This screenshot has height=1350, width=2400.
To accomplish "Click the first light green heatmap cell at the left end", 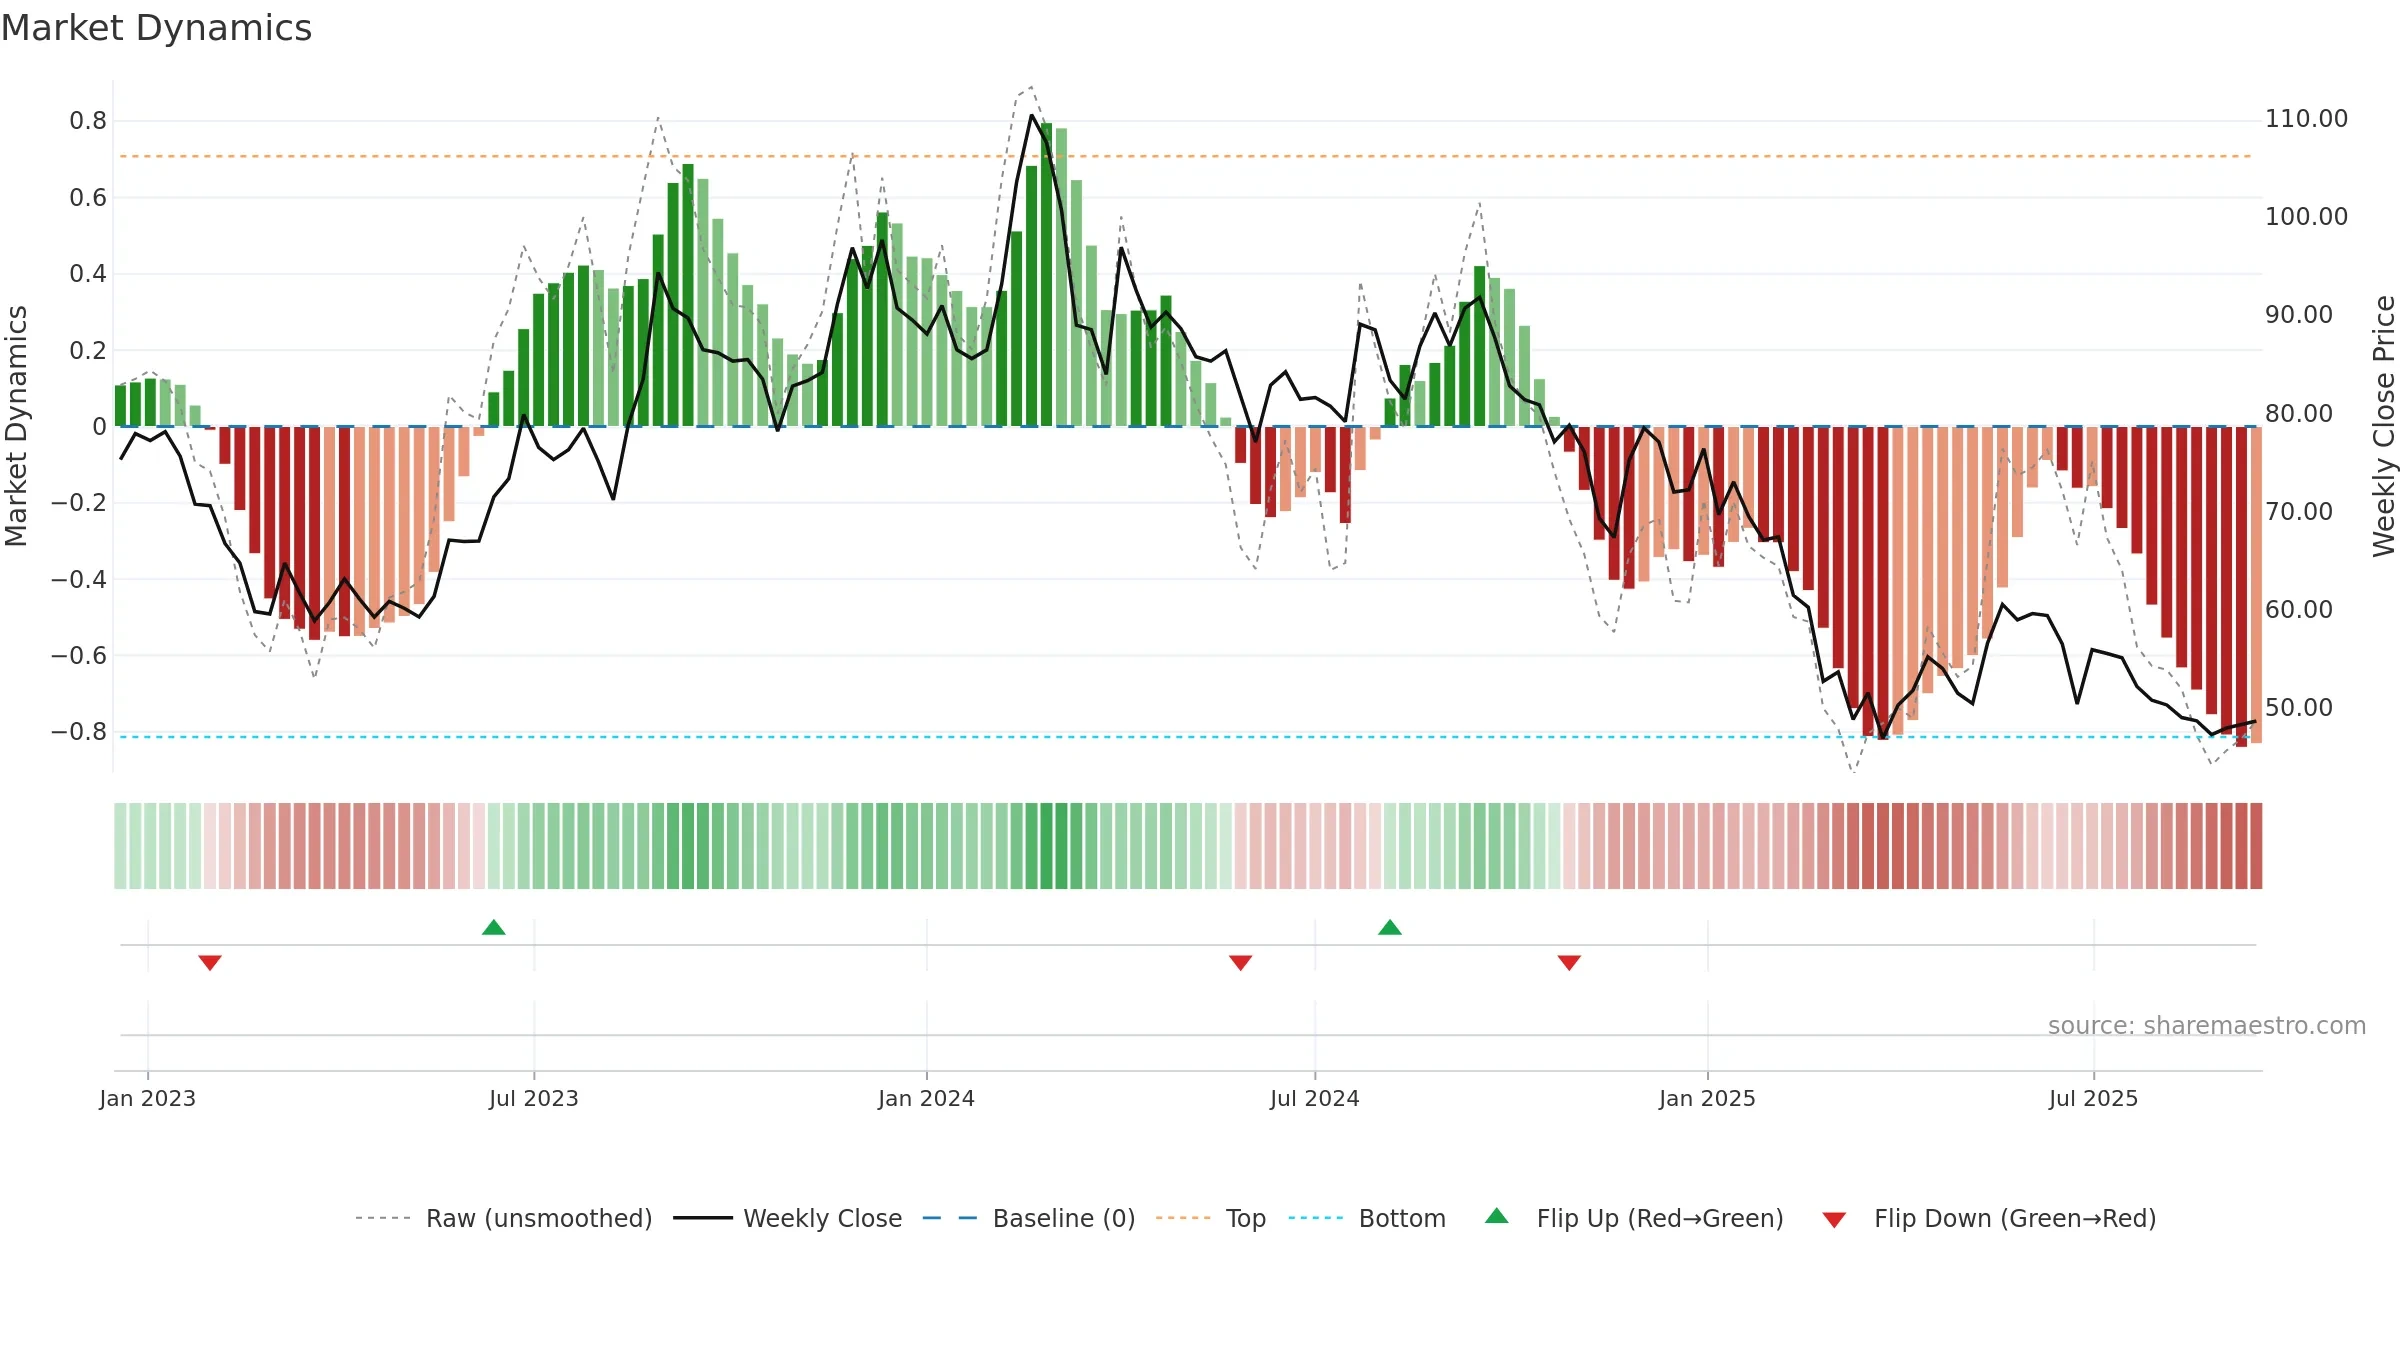I will click(120, 846).
